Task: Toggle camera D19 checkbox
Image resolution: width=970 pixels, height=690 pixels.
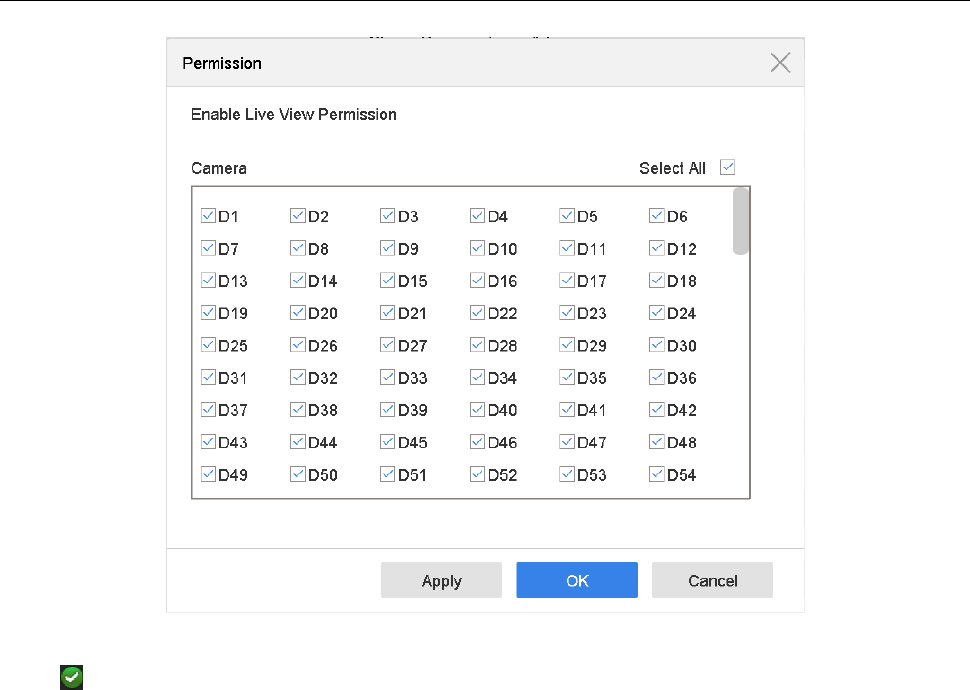Action: coord(208,313)
